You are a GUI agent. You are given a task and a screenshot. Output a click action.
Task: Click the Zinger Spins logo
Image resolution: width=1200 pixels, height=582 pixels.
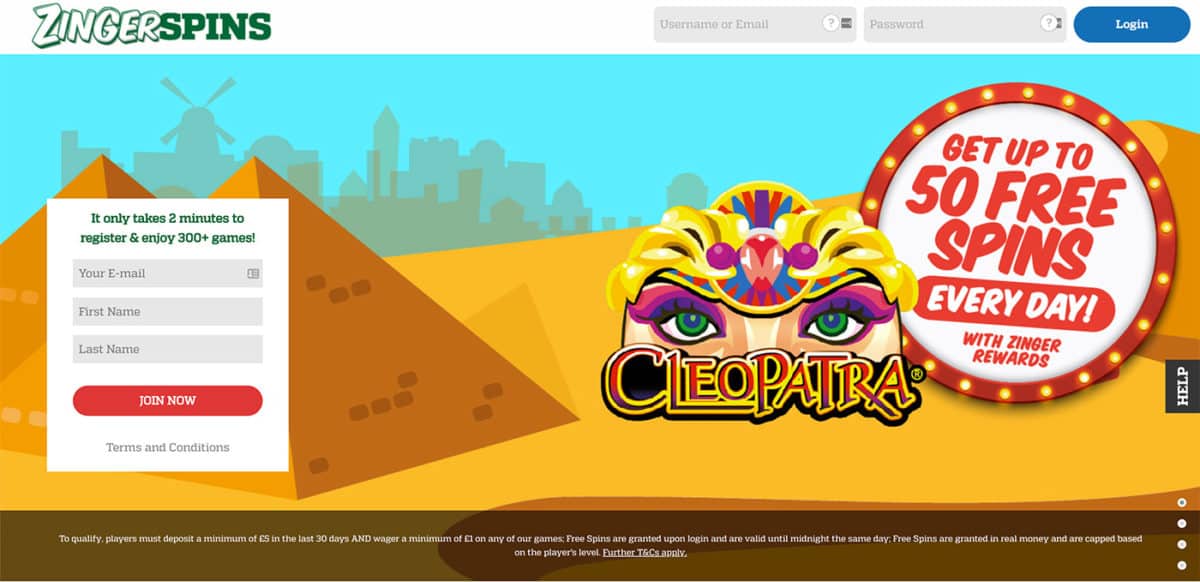tap(151, 25)
